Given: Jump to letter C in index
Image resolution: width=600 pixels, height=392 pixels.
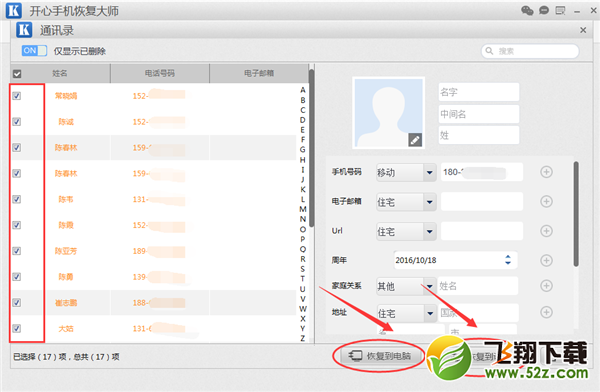Looking at the screenshot, I should point(303,110).
